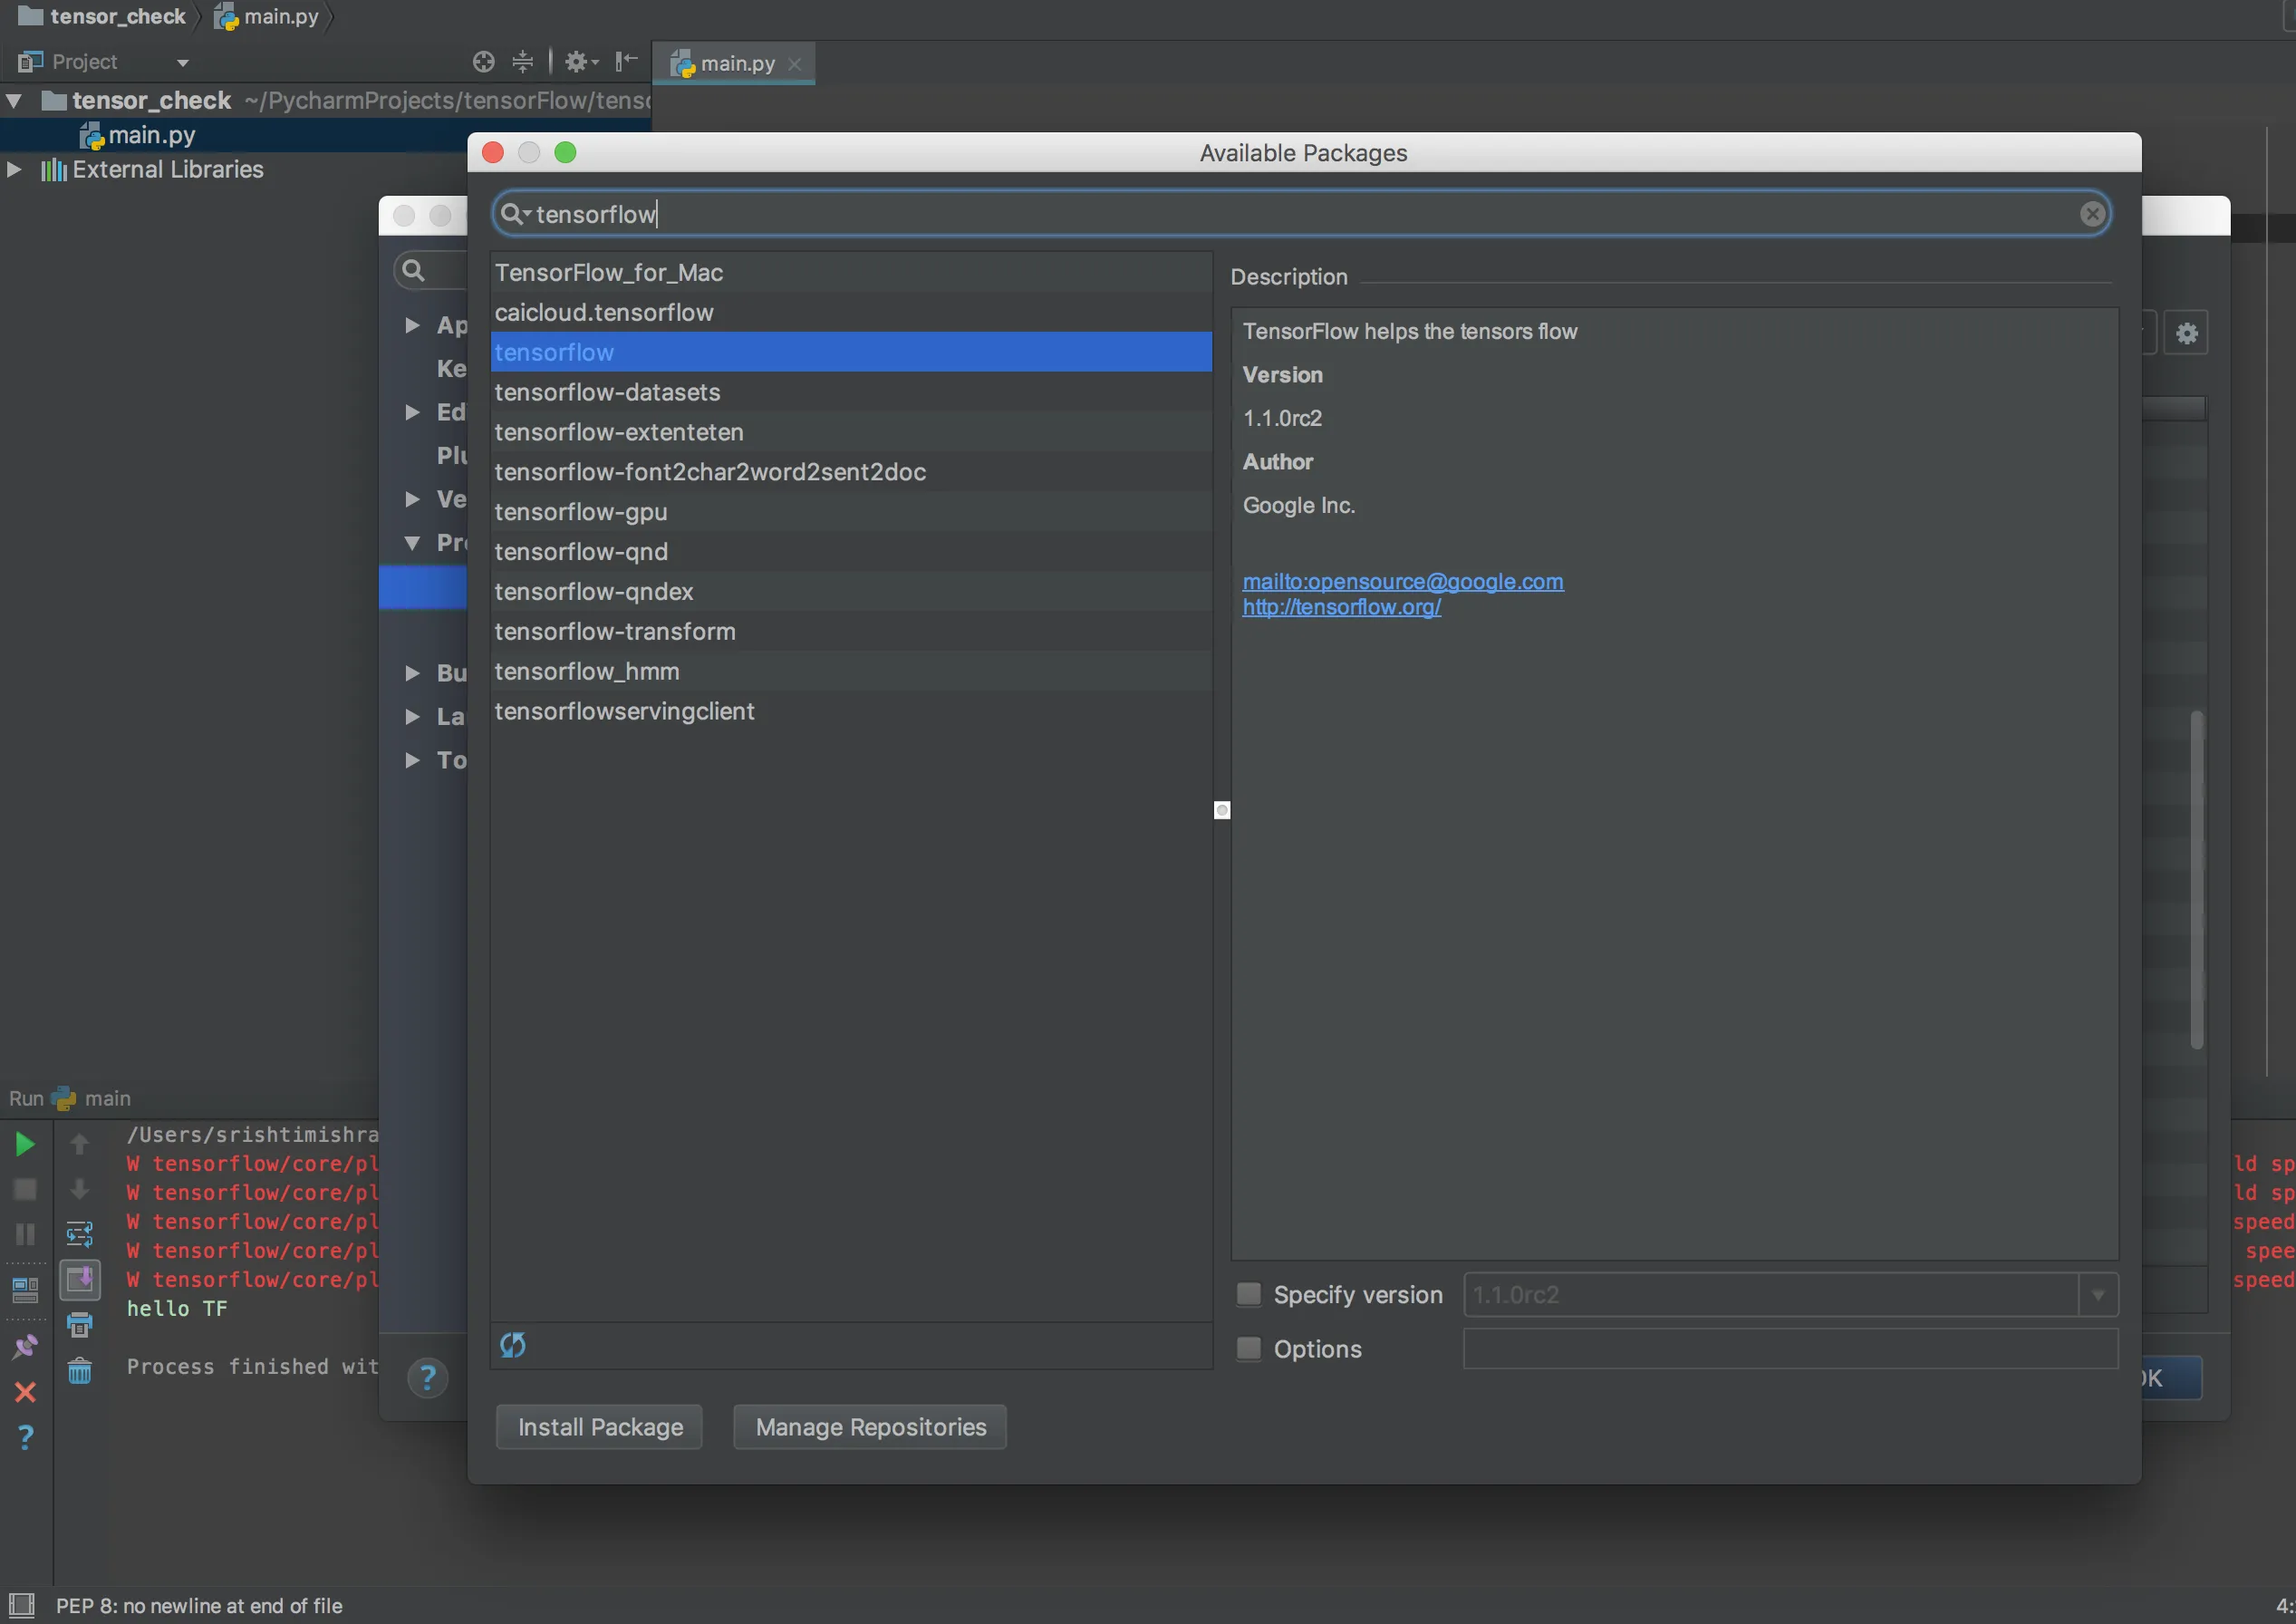This screenshot has height=1624, width=2296.
Task: Open the version number dropdown arrow
Action: click(x=2097, y=1294)
